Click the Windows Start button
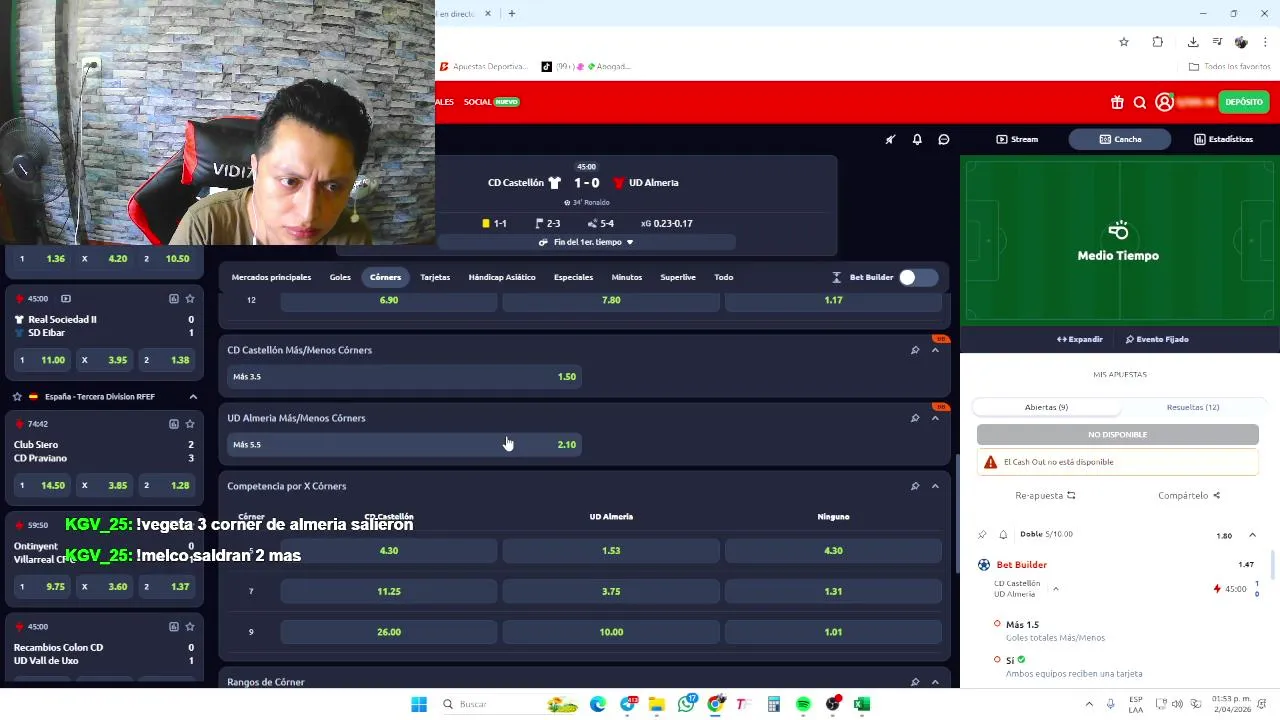Viewport: 1280px width, 720px height. click(419, 704)
